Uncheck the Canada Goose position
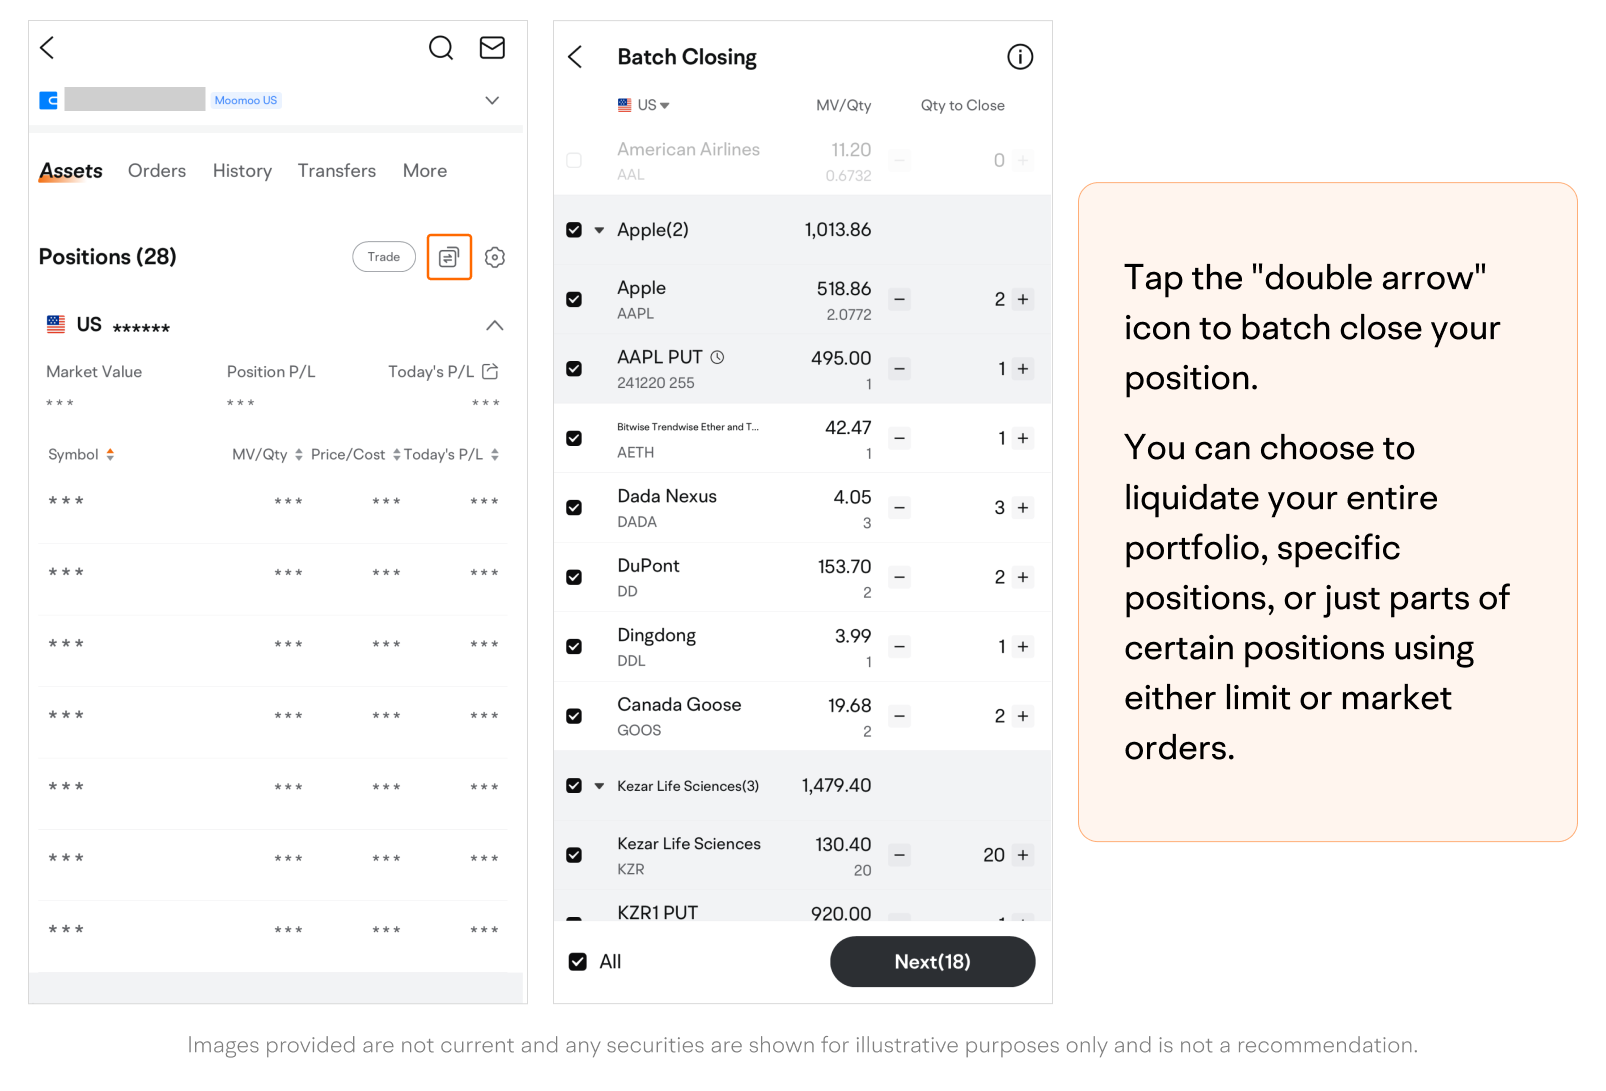Image resolution: width=1606 pixels, height=1091 pixels. click(574, 716)
